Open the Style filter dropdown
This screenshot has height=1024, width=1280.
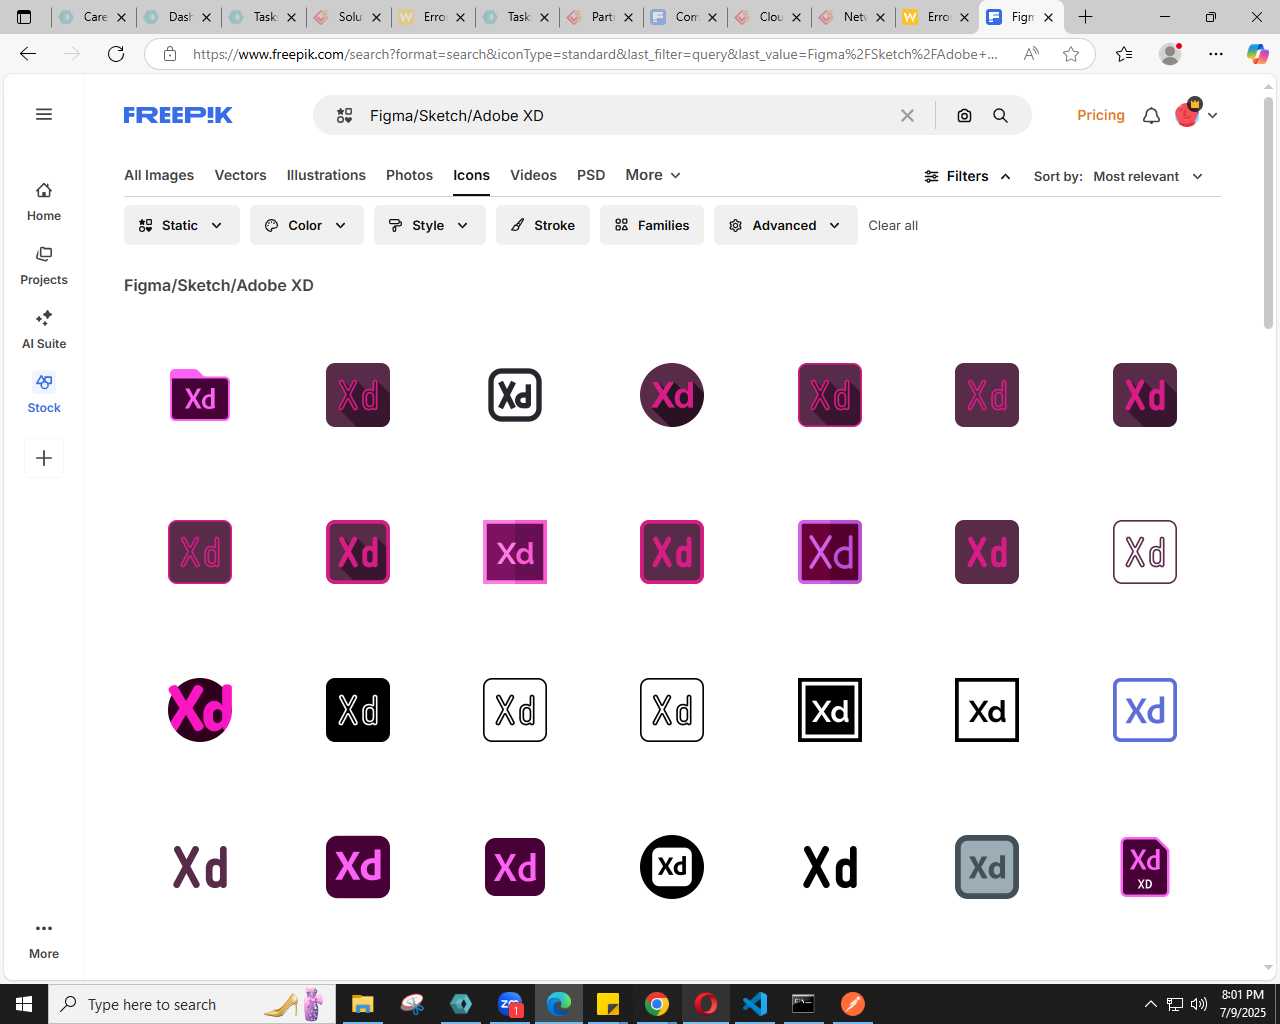(x=430, y=225)
